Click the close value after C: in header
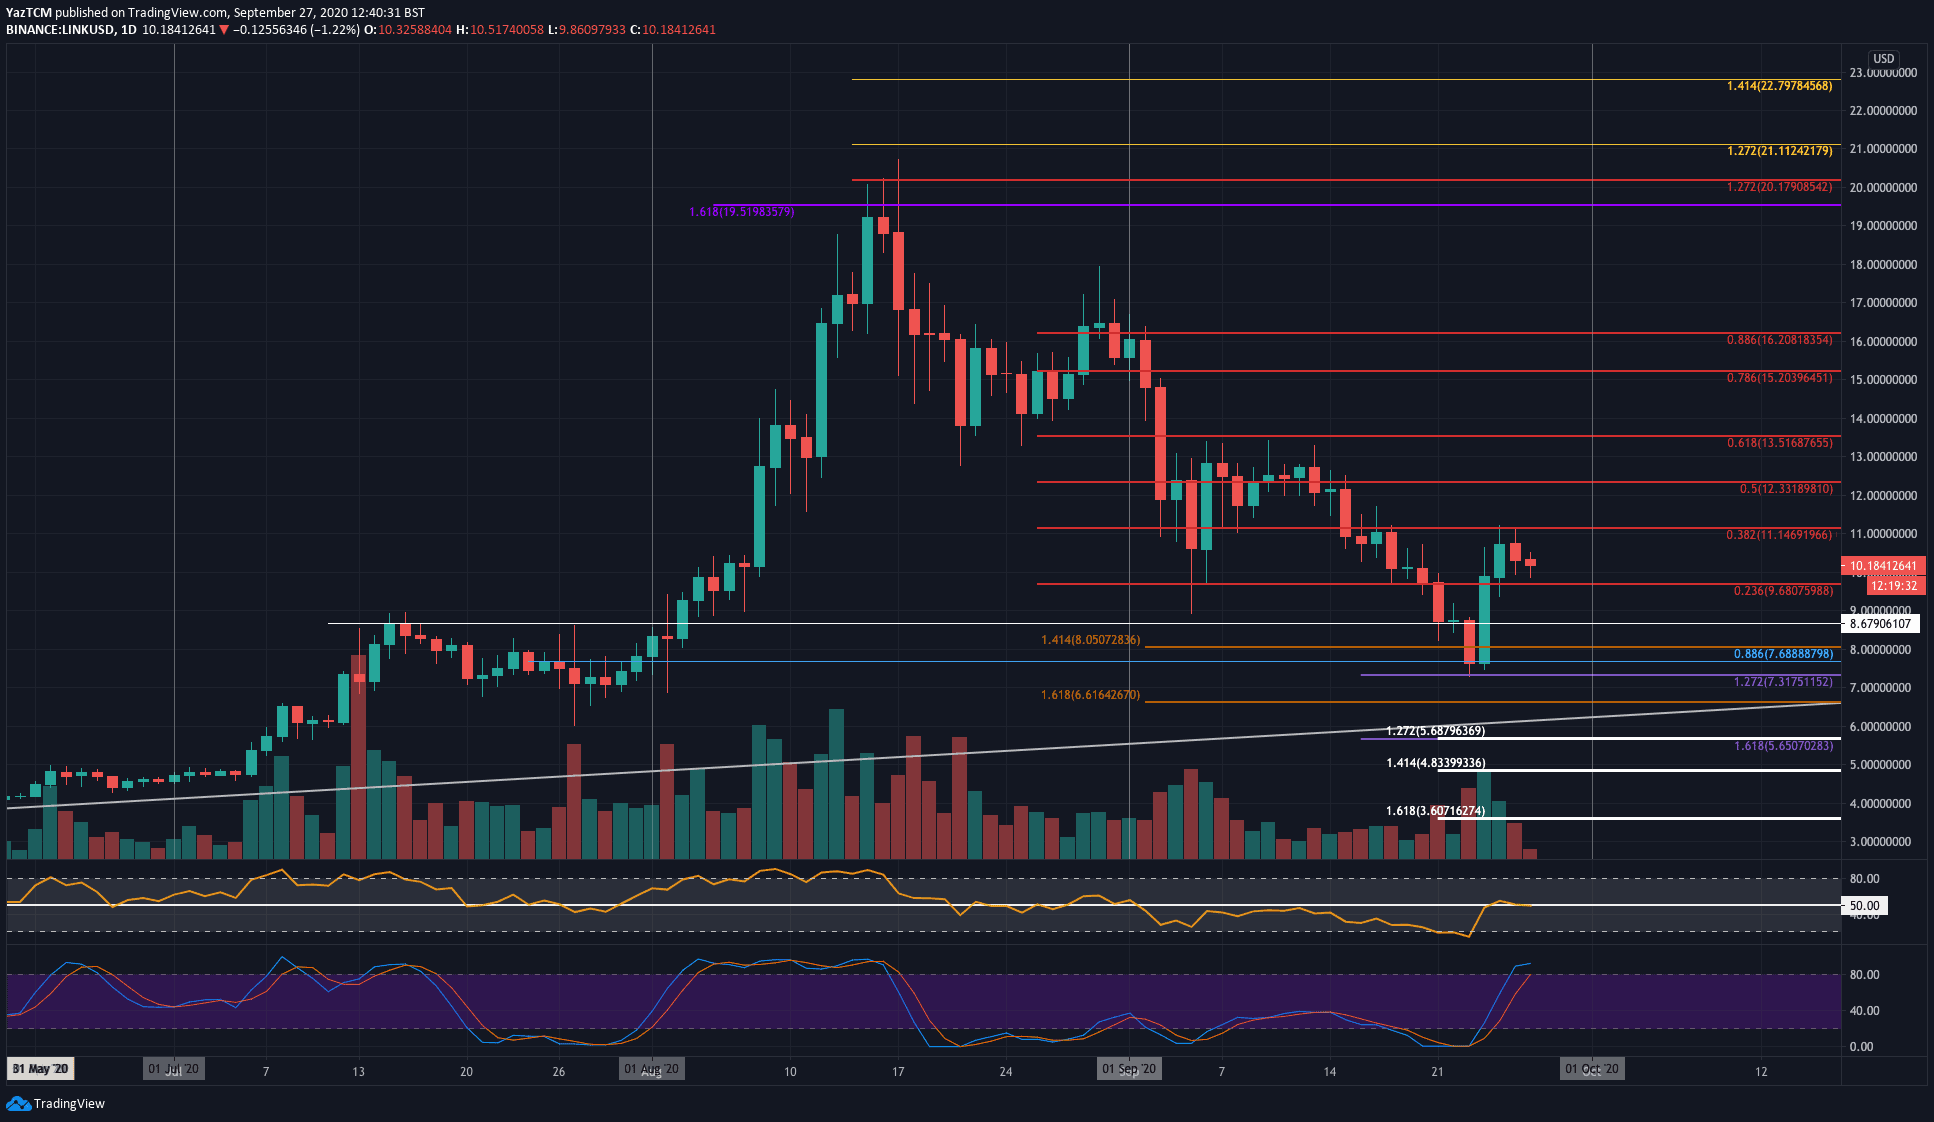 679,30
